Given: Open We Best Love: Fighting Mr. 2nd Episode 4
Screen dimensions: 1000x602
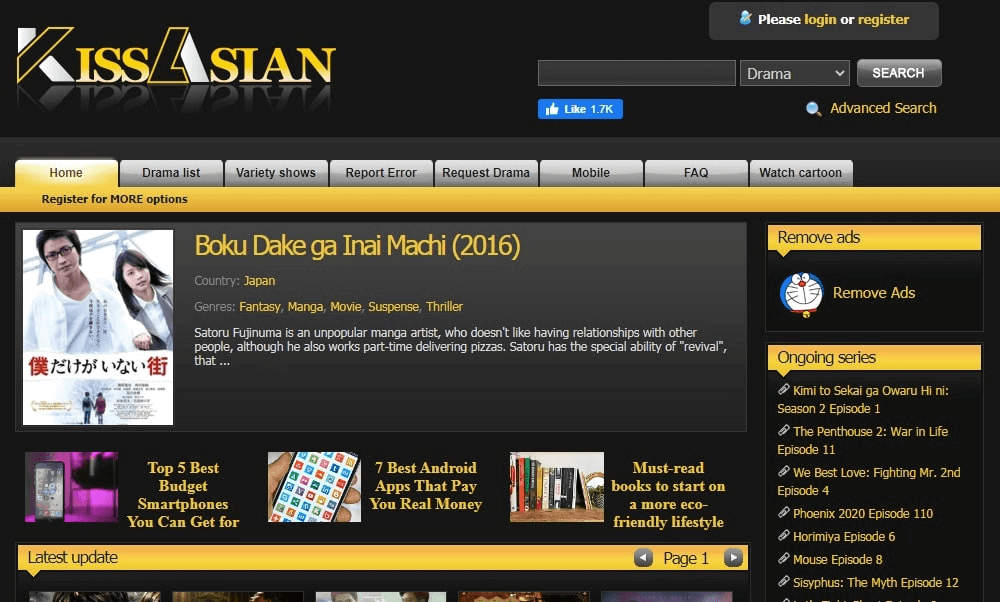Looking at the screenshot, I should click(869, 481).
